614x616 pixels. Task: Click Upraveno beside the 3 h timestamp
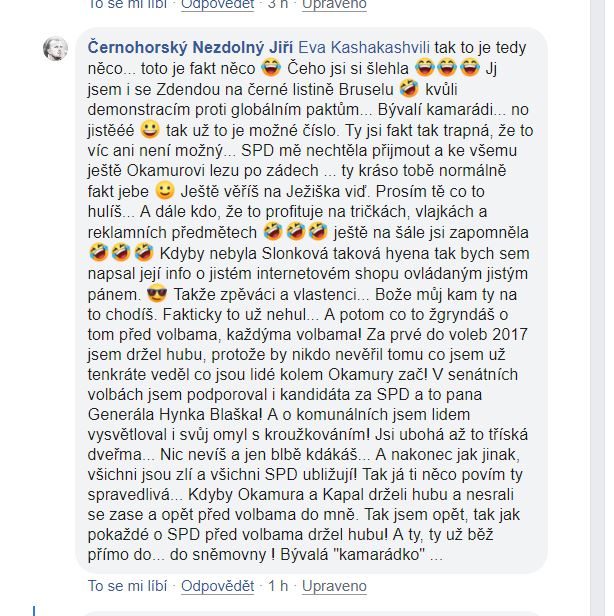tap(334, 4)
